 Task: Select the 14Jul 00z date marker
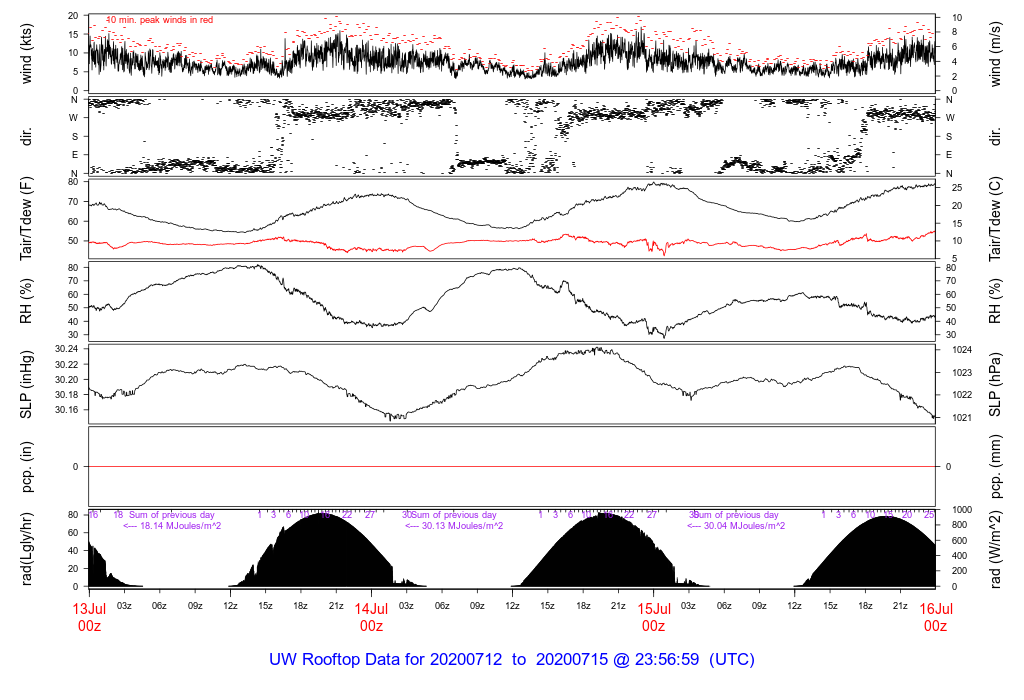pos(371,616)
